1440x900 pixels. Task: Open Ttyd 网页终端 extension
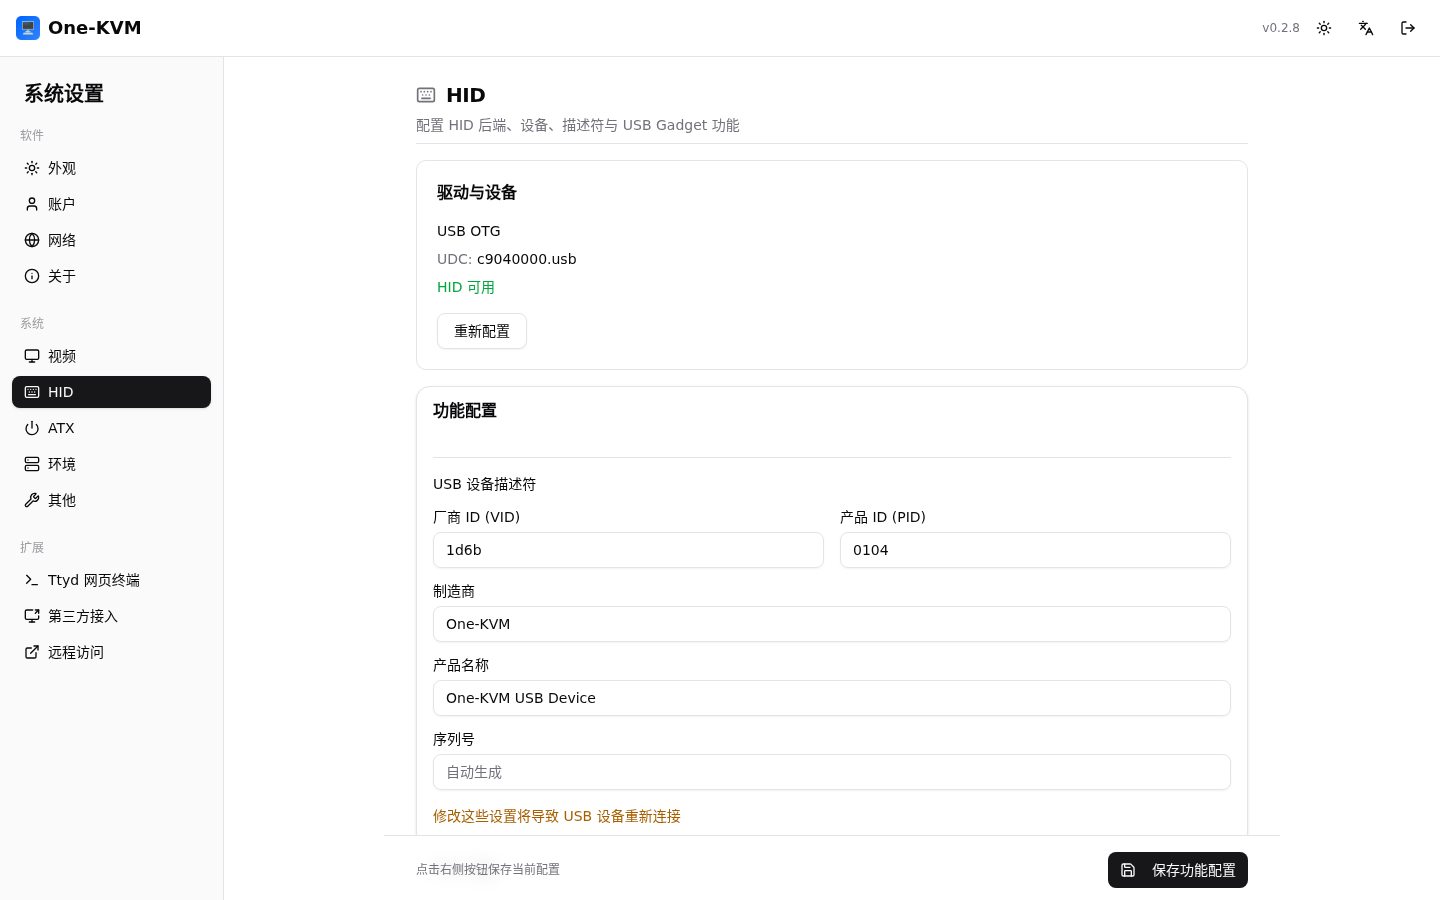(111, 580)
